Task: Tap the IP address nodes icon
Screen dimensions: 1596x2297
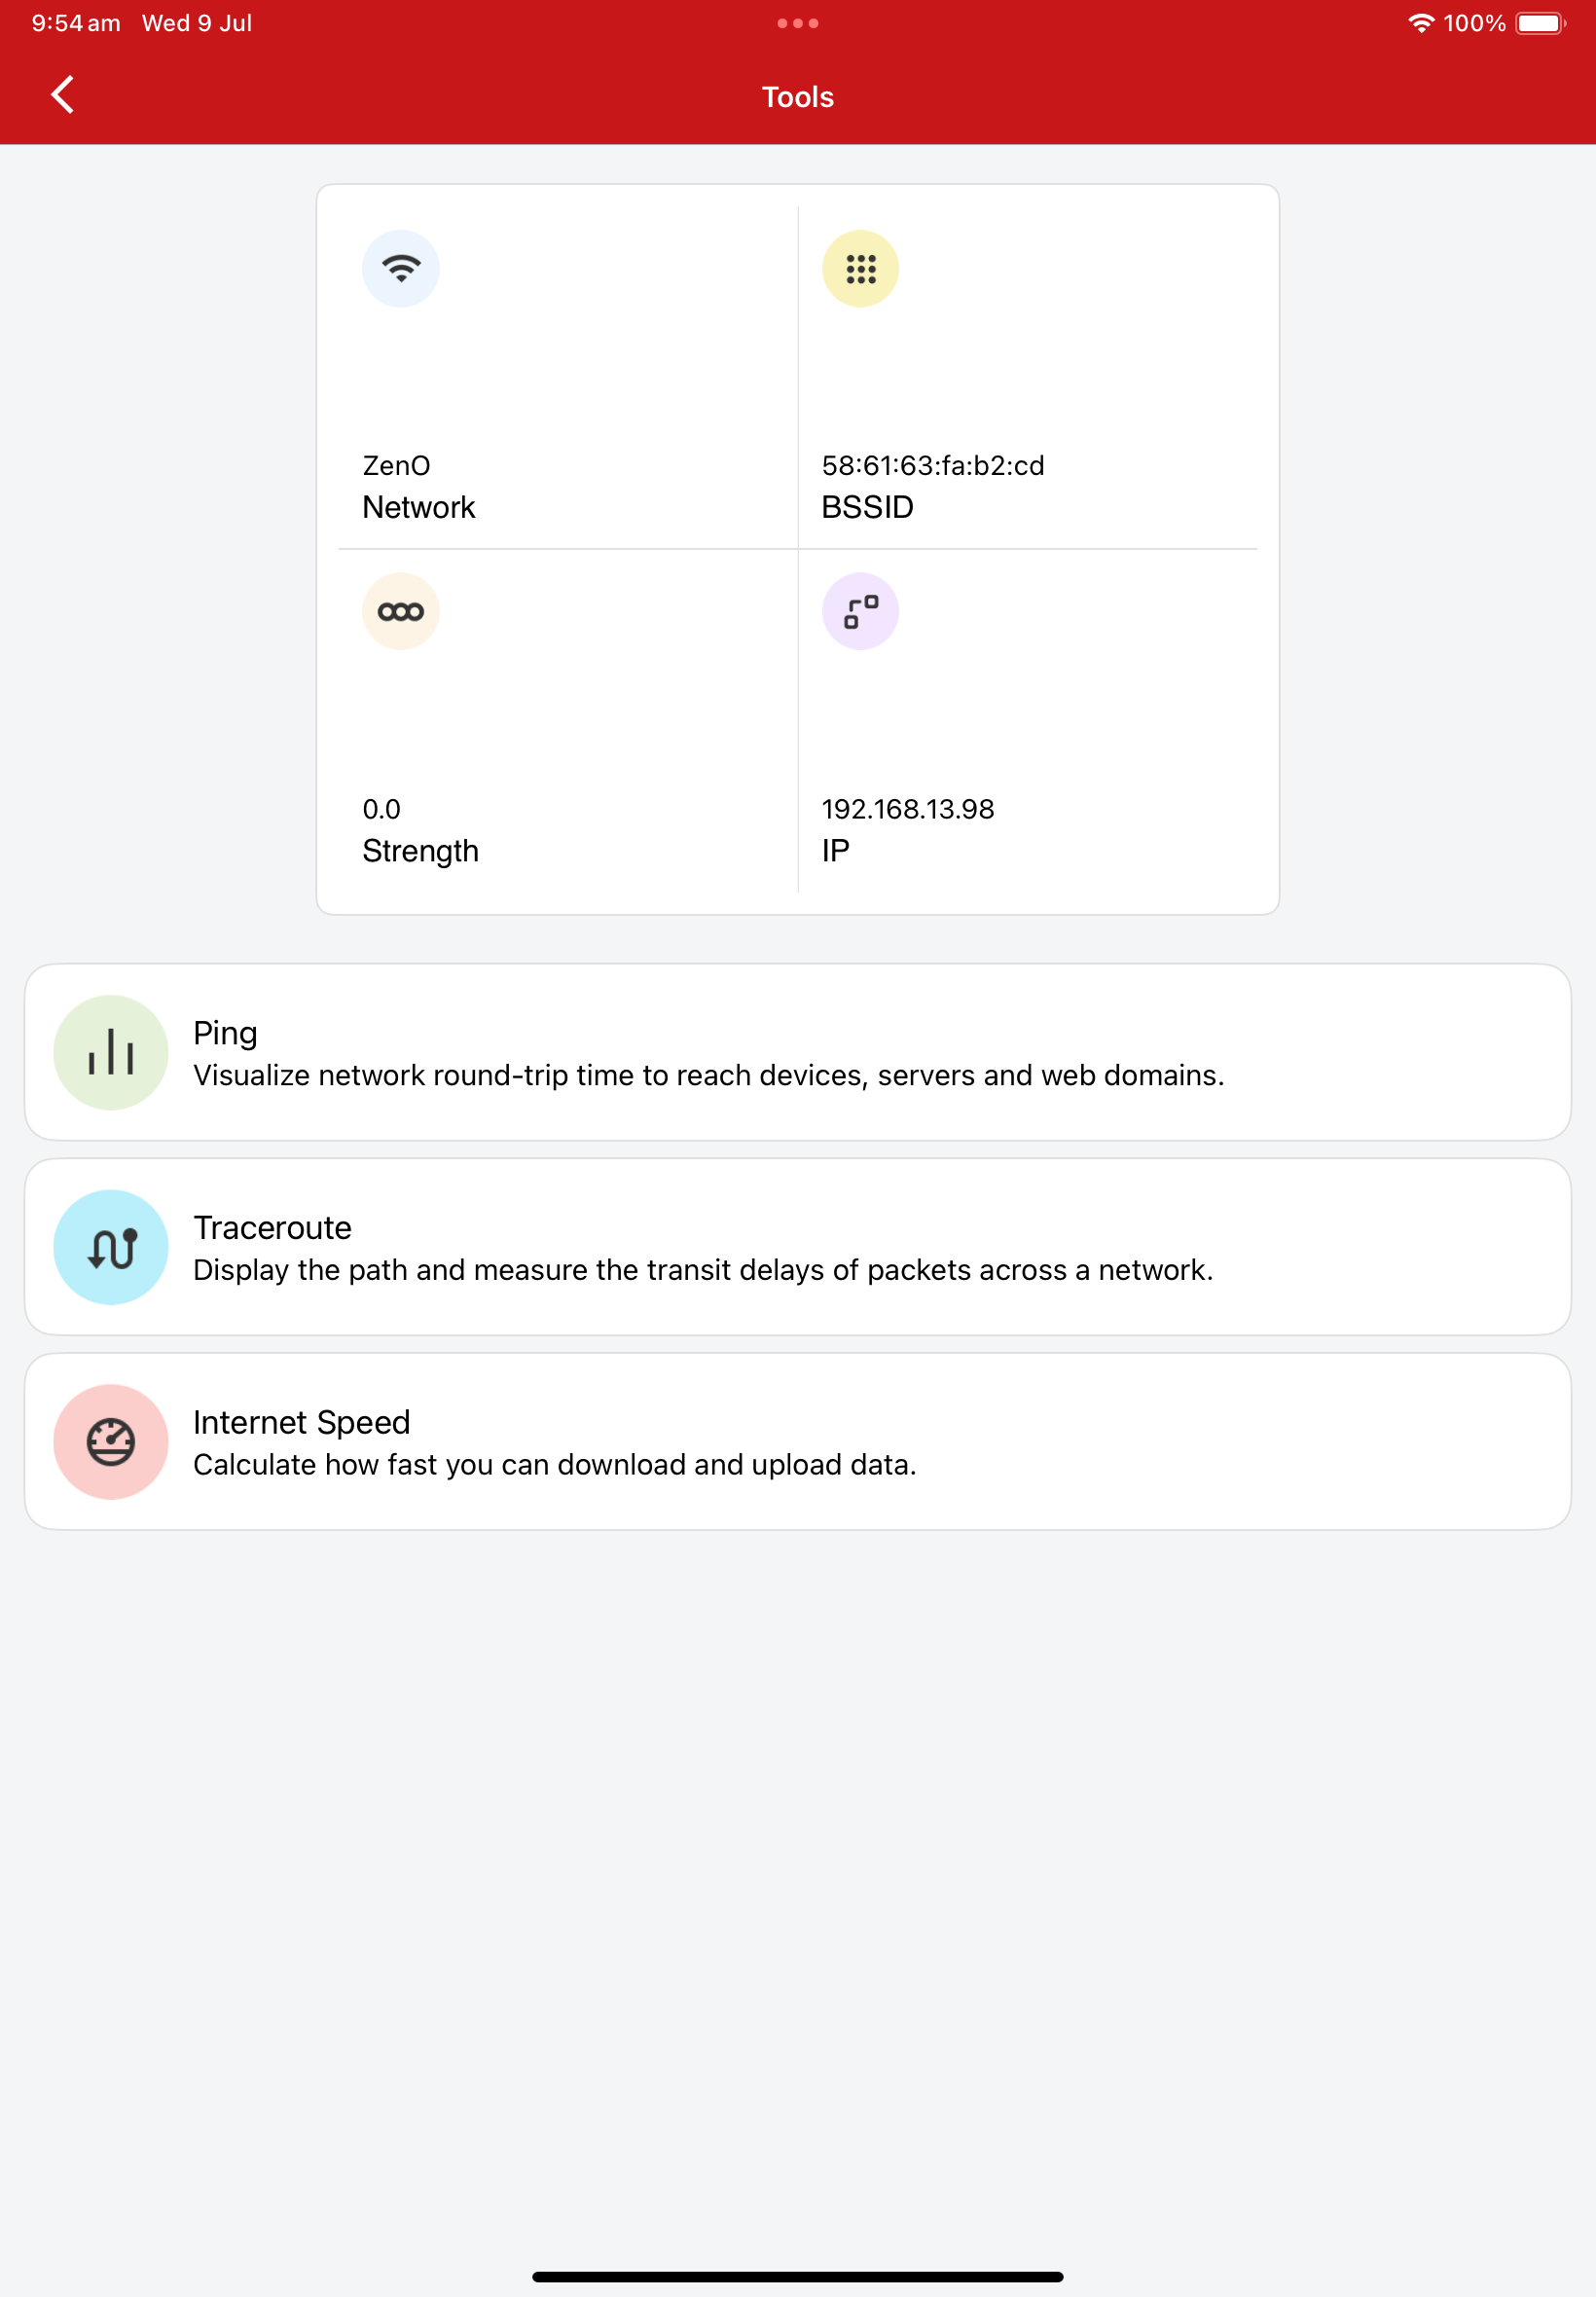Action: coord(860,611)
